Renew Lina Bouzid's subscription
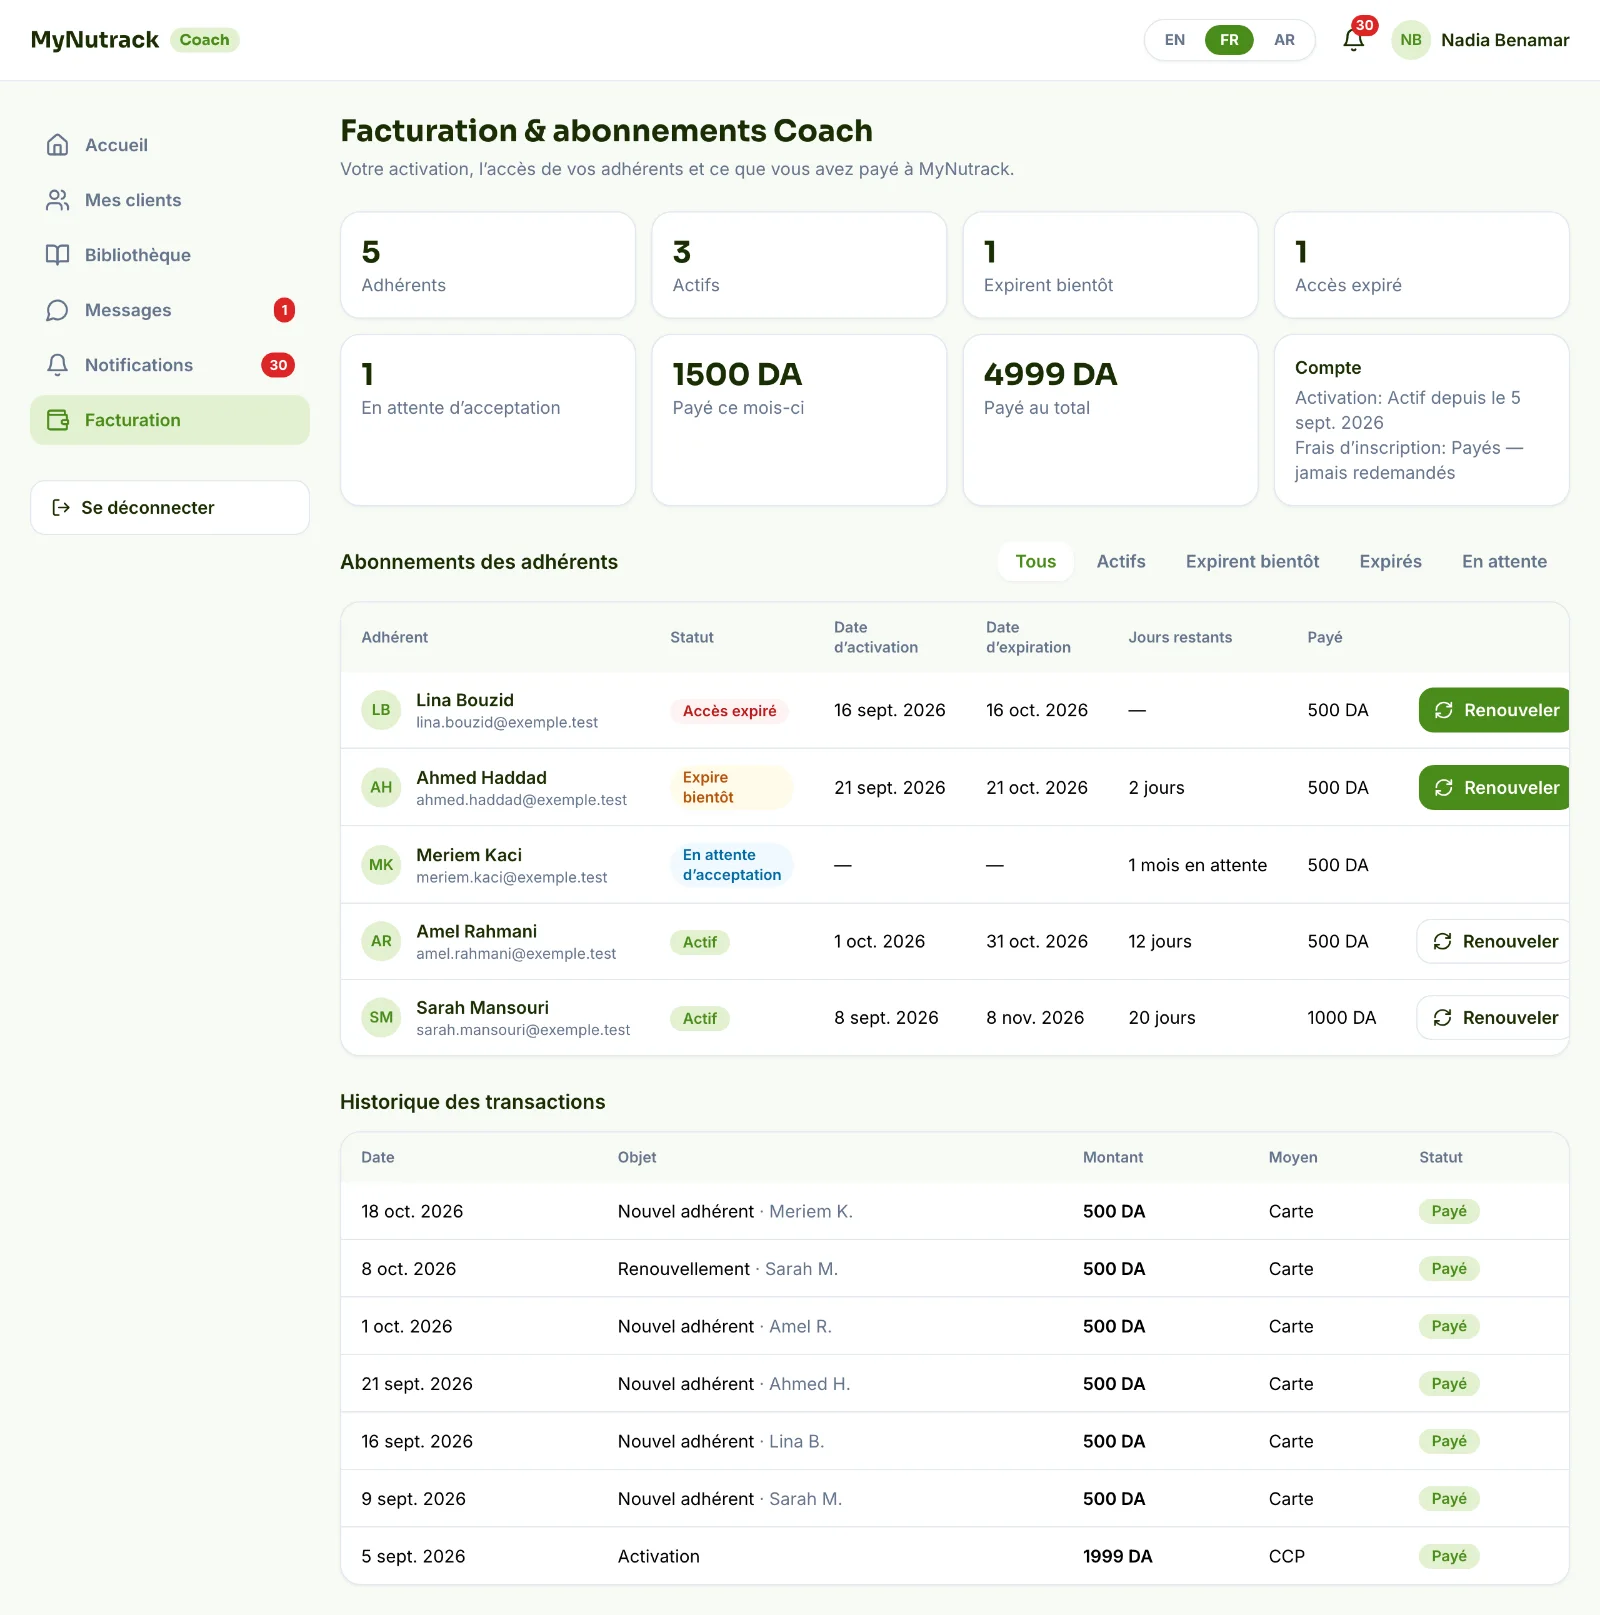Viewport: 1600px width, 1615px height. click(x=1494, y=710)
